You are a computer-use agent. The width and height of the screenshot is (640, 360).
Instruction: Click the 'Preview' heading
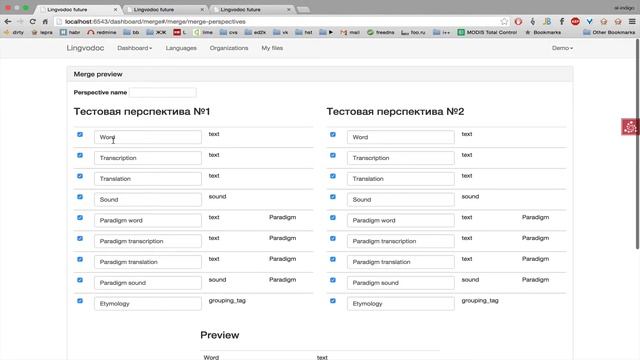tap(220, 335)
